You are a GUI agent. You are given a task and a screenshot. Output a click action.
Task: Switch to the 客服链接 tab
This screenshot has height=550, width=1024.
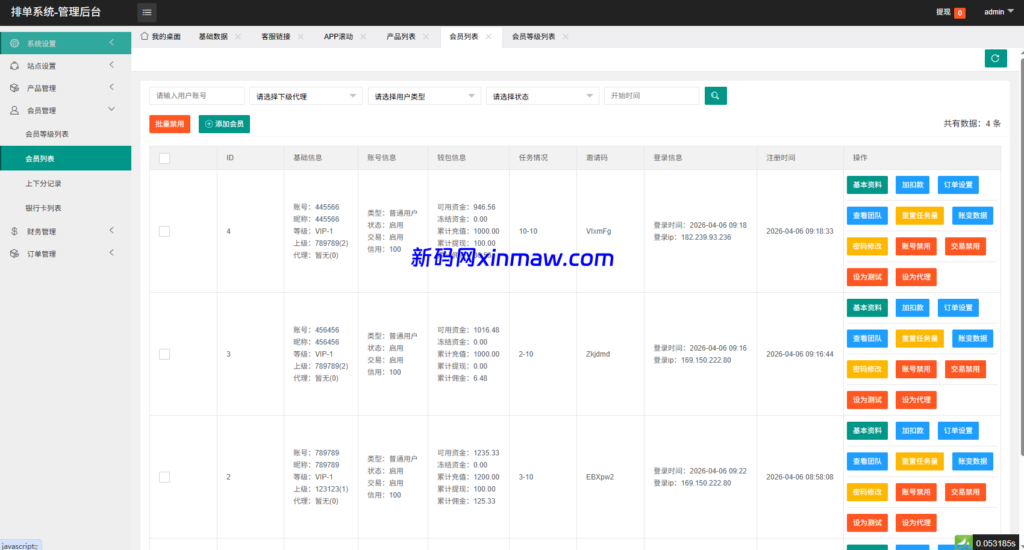(276, 37)
